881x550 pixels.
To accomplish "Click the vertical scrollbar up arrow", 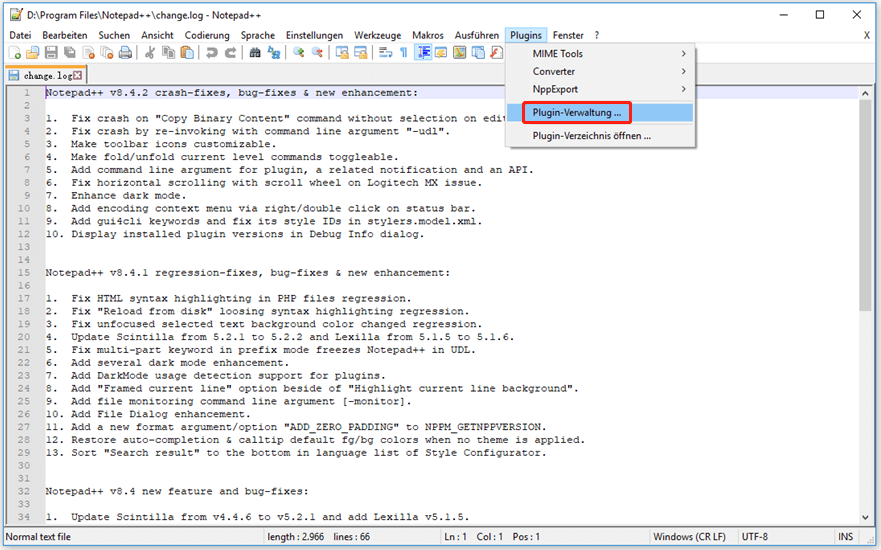I will point(865,93).
